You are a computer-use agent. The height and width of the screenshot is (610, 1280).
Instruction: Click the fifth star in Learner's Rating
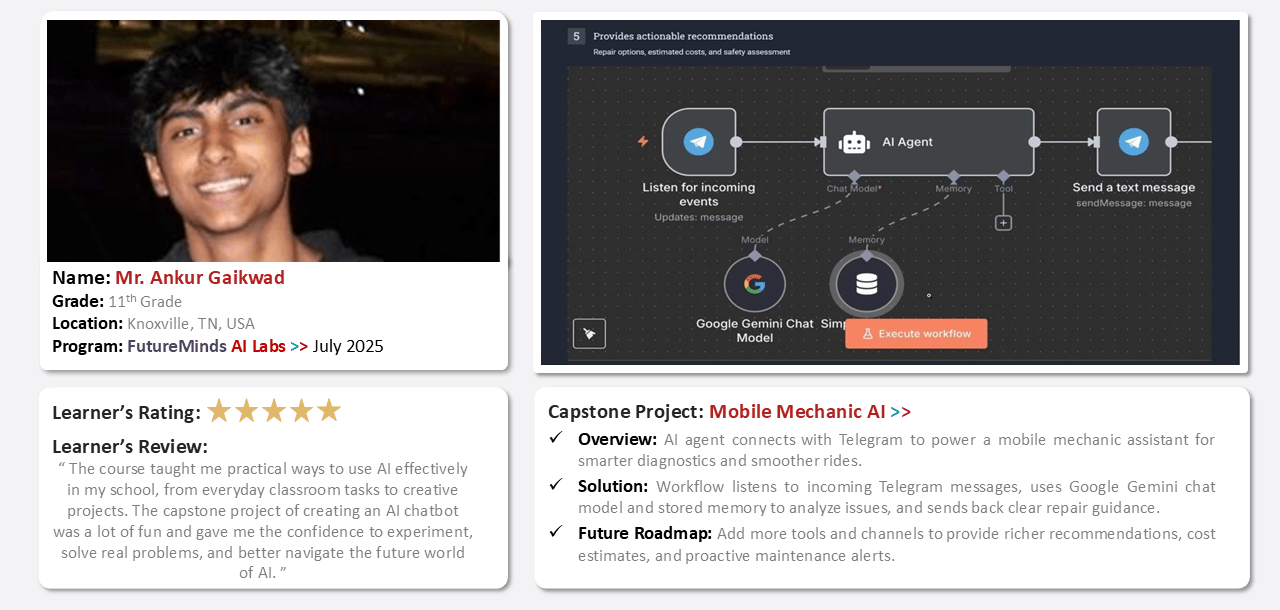(329, 411)
